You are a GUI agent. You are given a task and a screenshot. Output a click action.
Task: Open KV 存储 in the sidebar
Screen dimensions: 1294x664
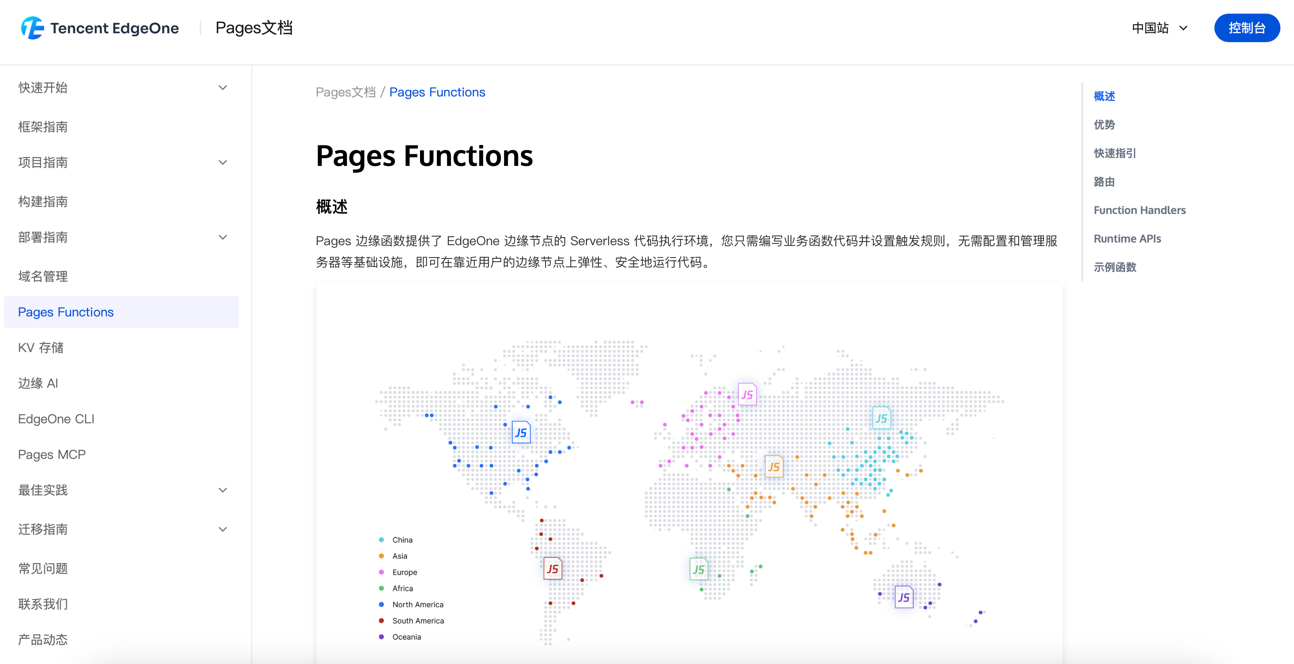[41, 348]
